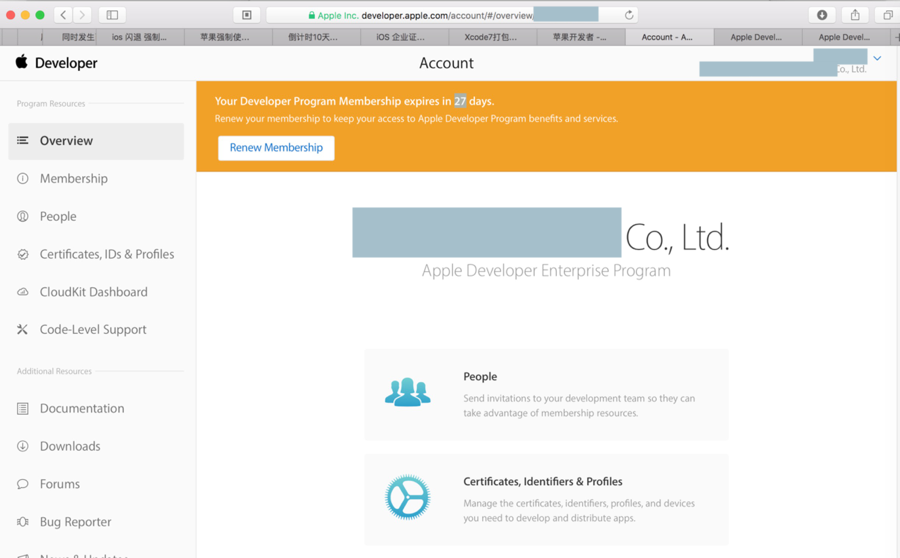Viewport: 900px width, 558px height.
Task: Switch to the 'Xcode7打包...' tab
Action: 491,37
